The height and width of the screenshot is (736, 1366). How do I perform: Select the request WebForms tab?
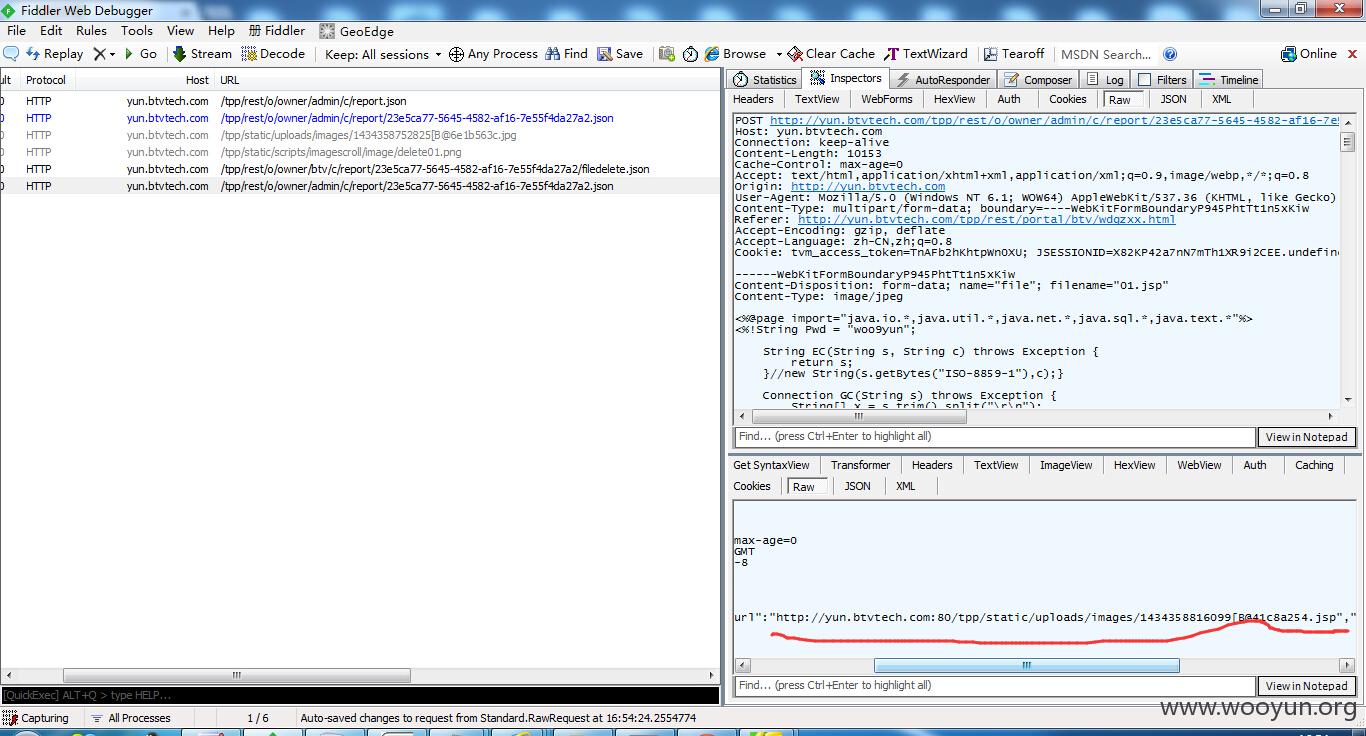coord(887,99)
